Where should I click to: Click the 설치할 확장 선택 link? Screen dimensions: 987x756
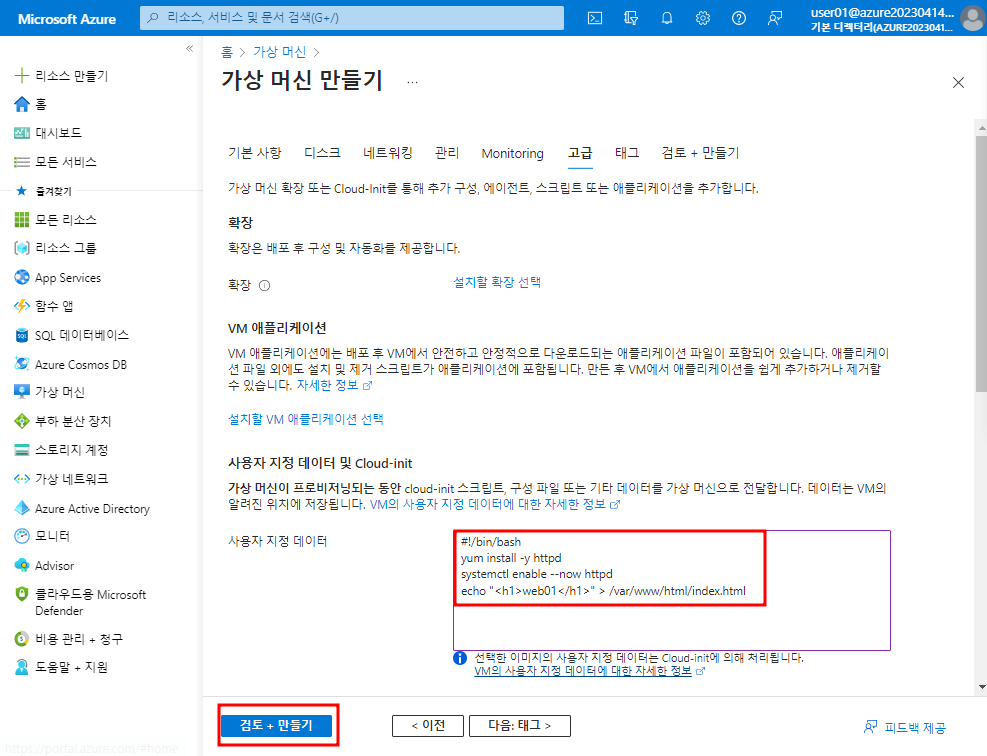pyautogui.click(x=497, y=282)
